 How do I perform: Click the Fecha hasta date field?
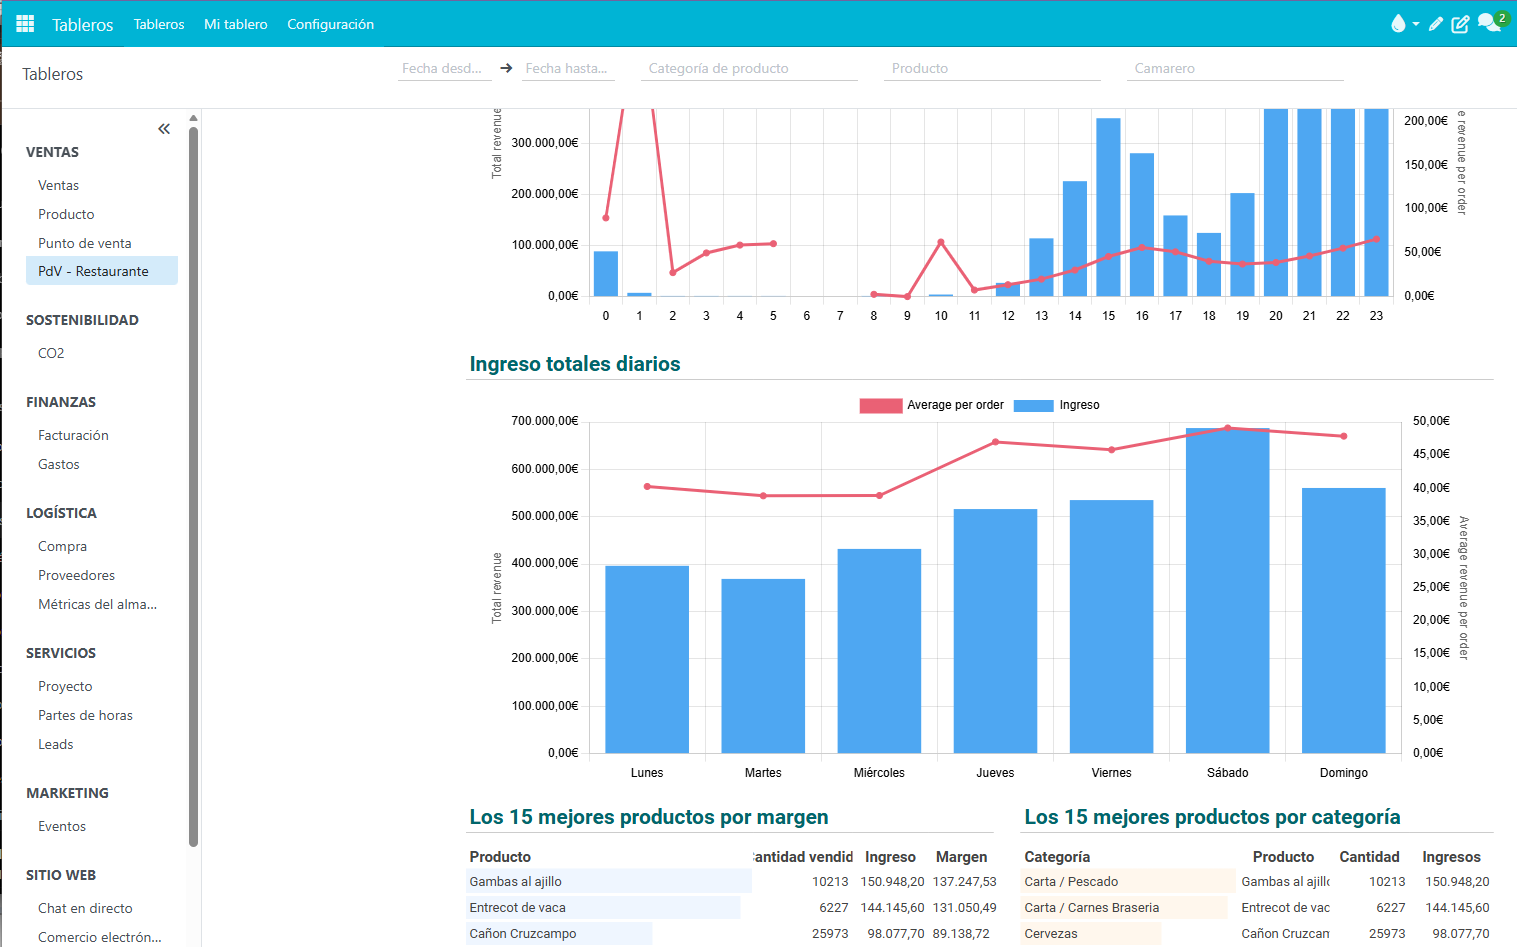pos(568,68)
